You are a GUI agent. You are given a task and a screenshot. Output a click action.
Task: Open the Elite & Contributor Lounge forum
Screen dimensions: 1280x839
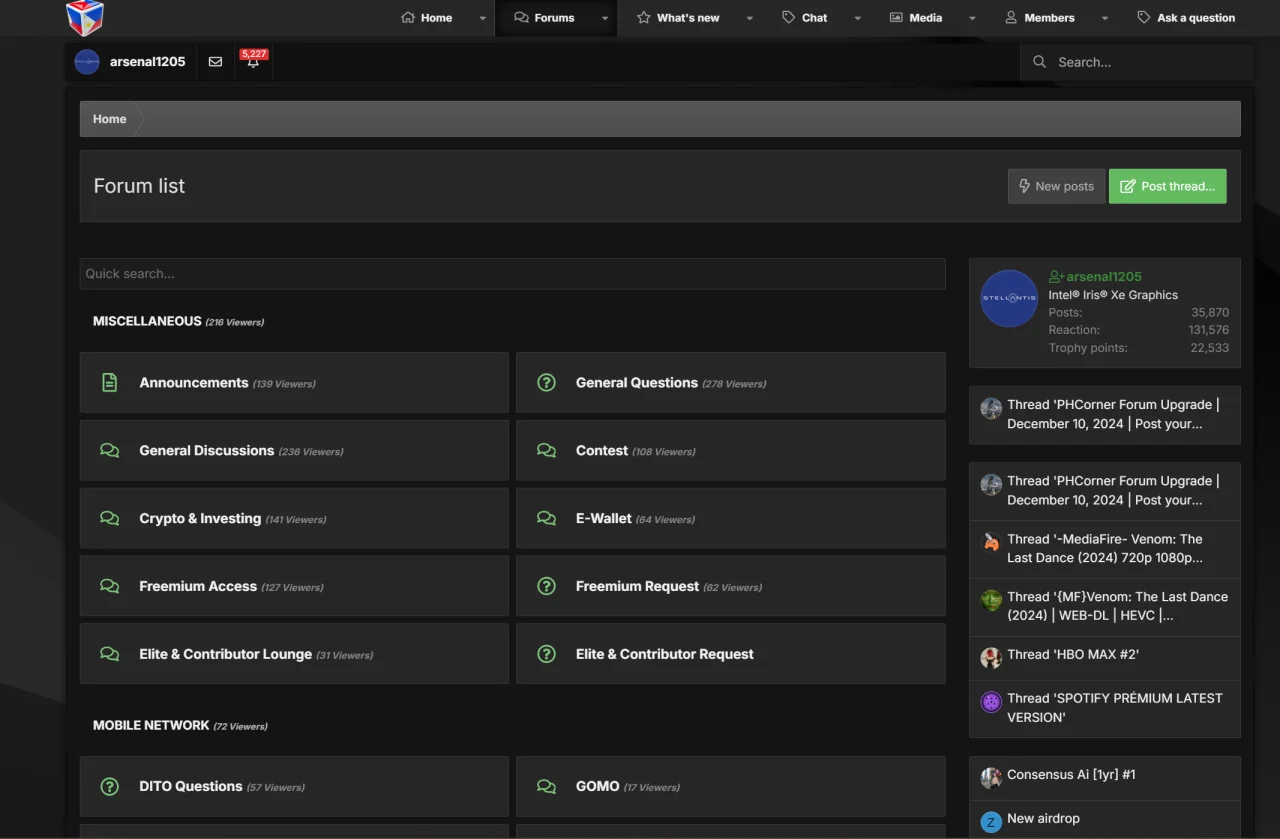[x=226, y=655]
